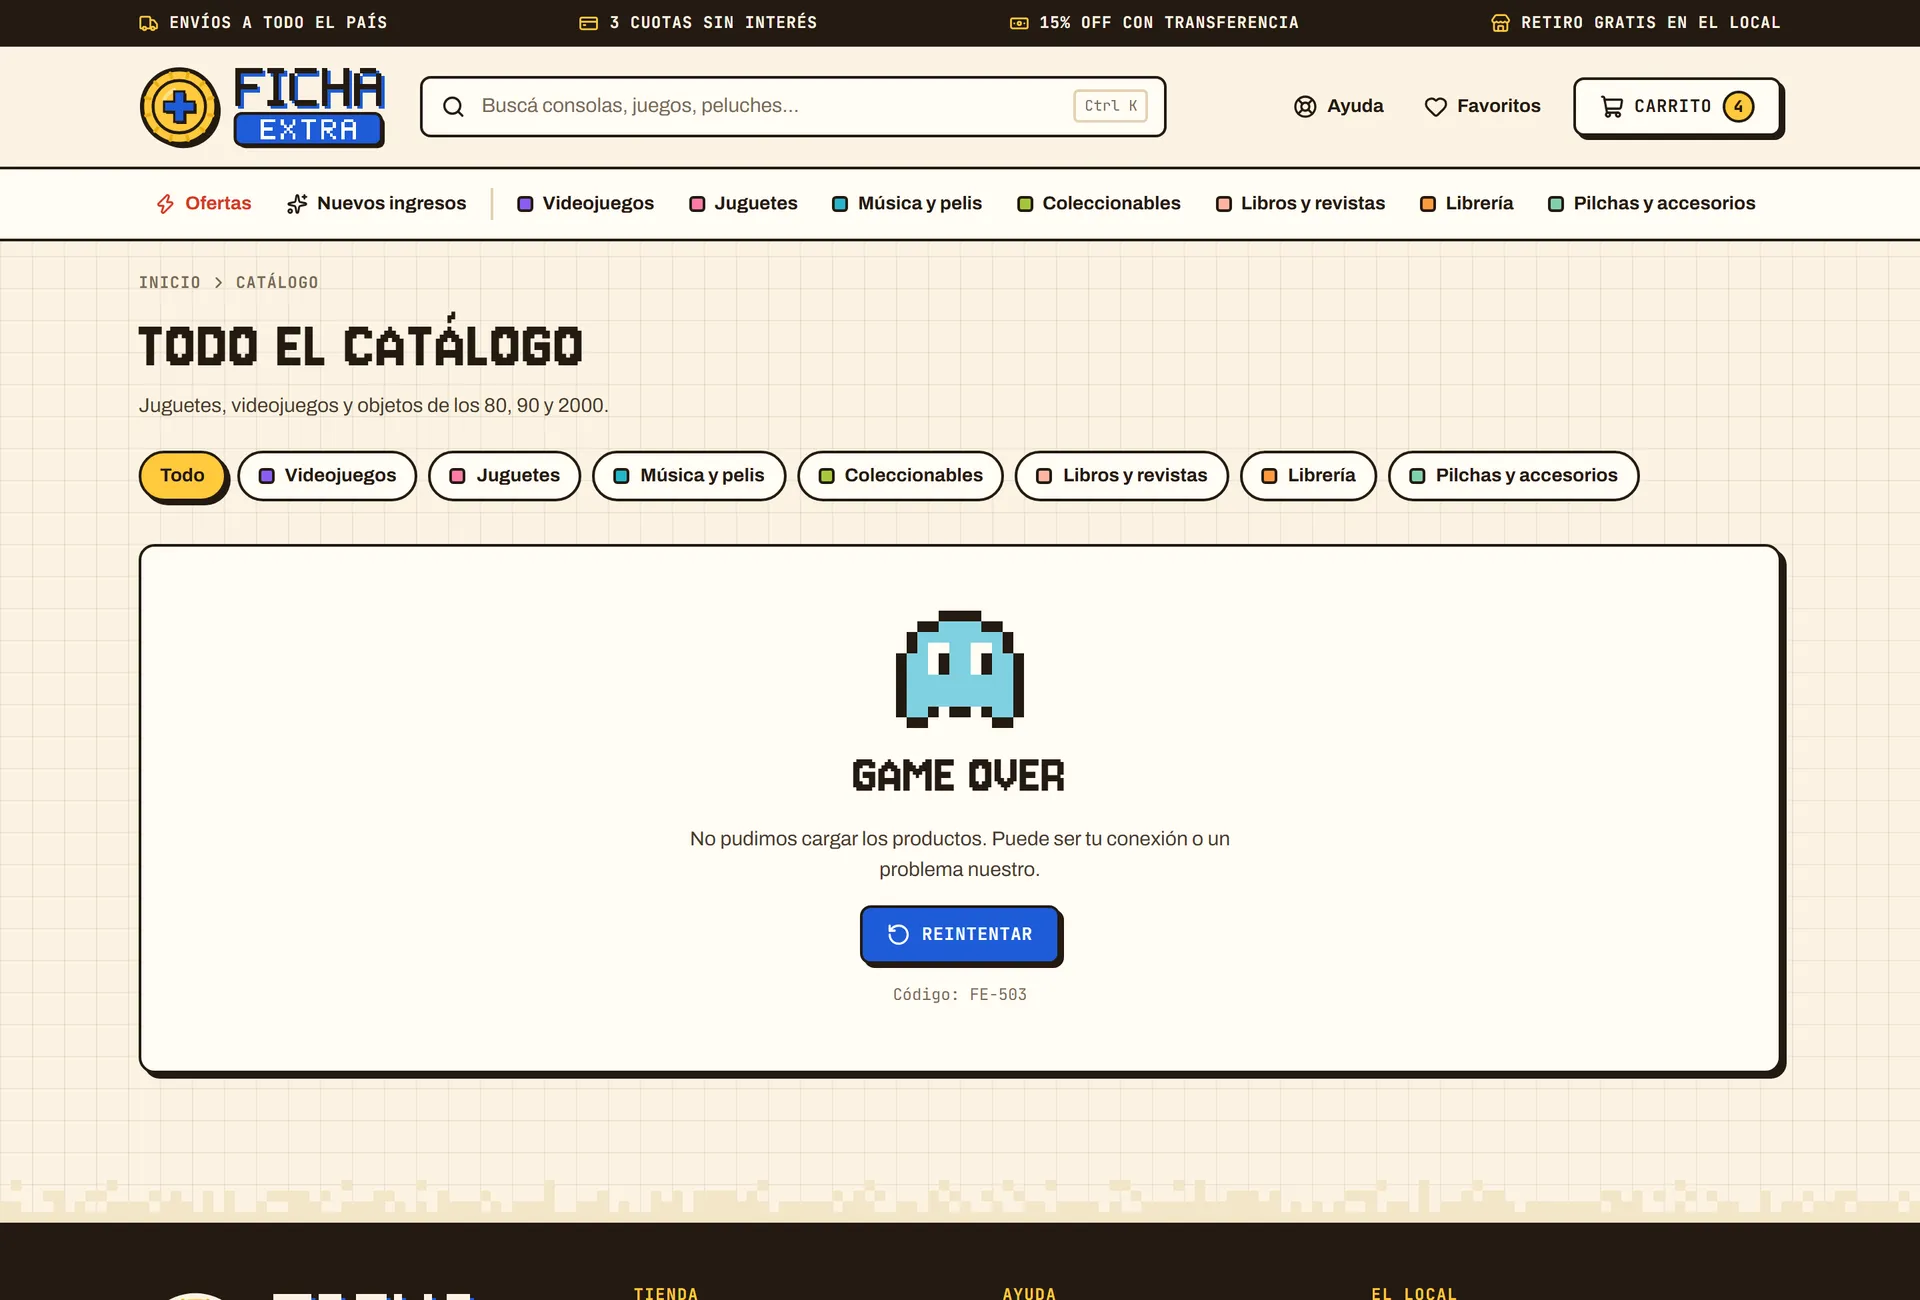Open Coleccionables in the navigation bar
Image resolution: width=1920 pixels, height=1300 pixels.
(x=1099, y=204)
